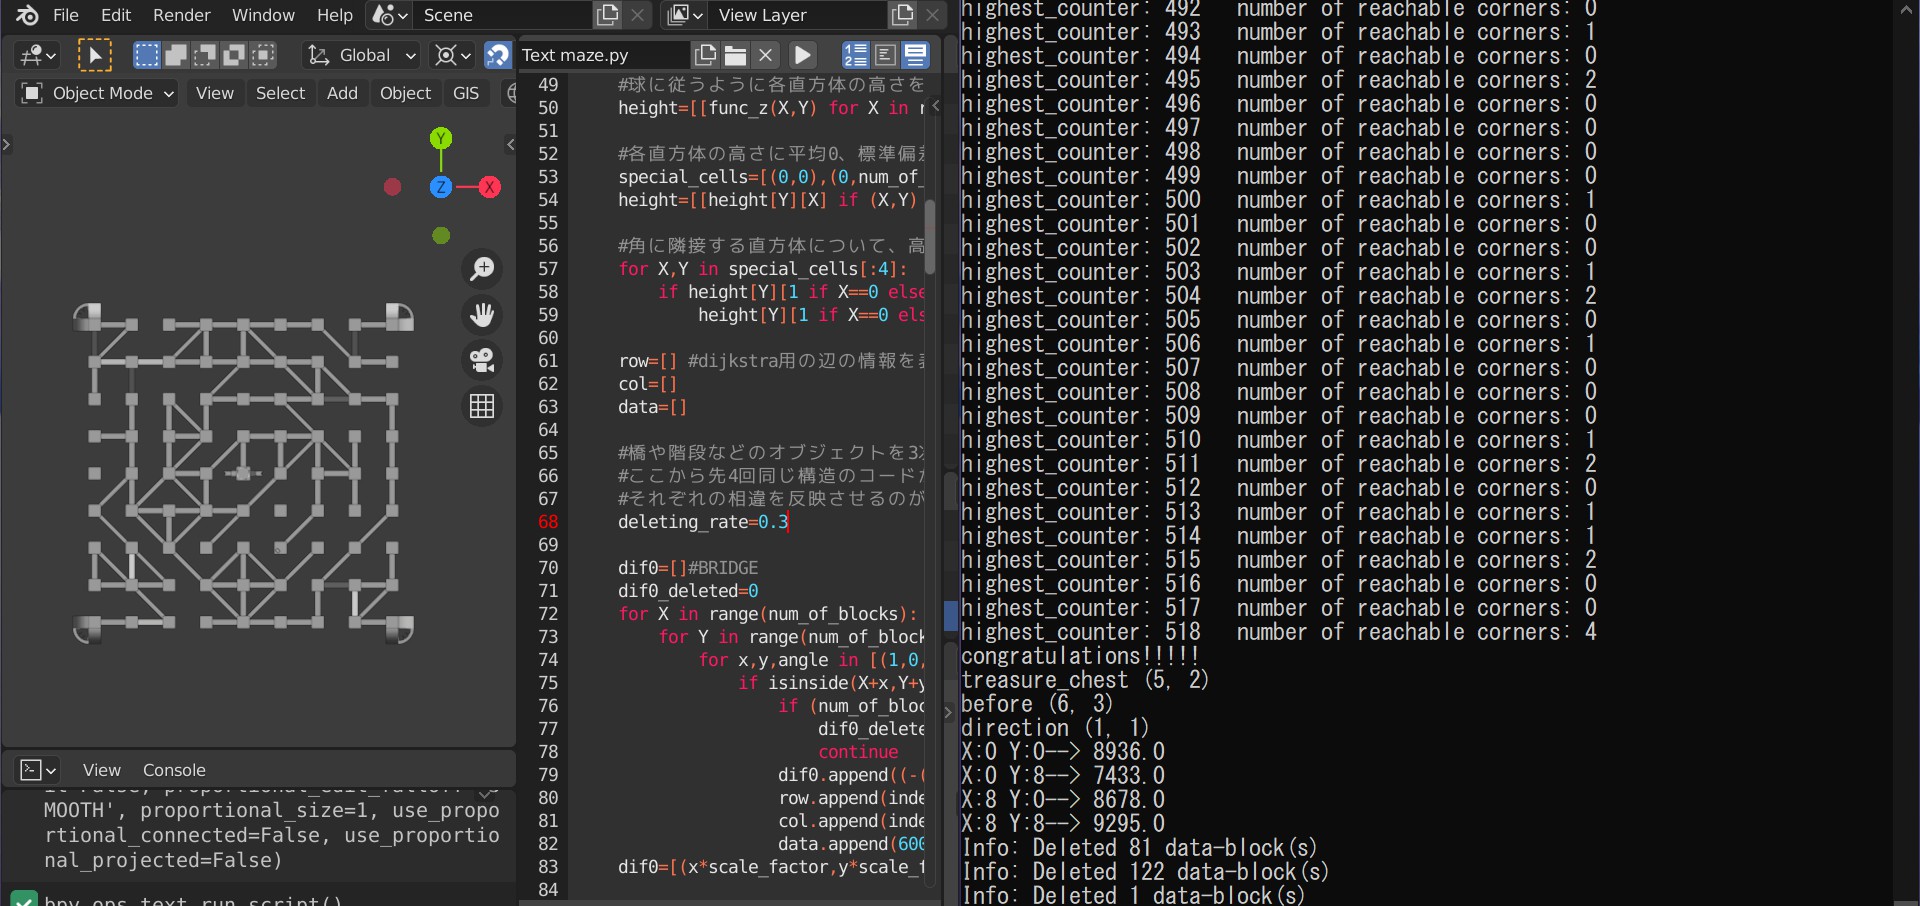Switch between perspective and orthographic view

(482, 406)
